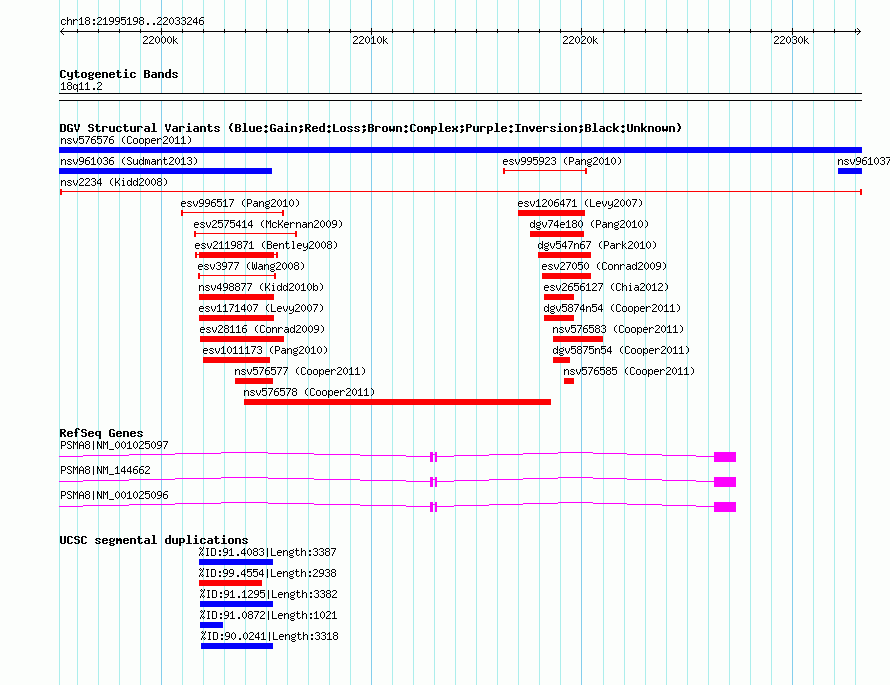This screenshot has width=890, height=685.
Task: Click the large magenta exon of NM_144662
Action: coord(725,482)
